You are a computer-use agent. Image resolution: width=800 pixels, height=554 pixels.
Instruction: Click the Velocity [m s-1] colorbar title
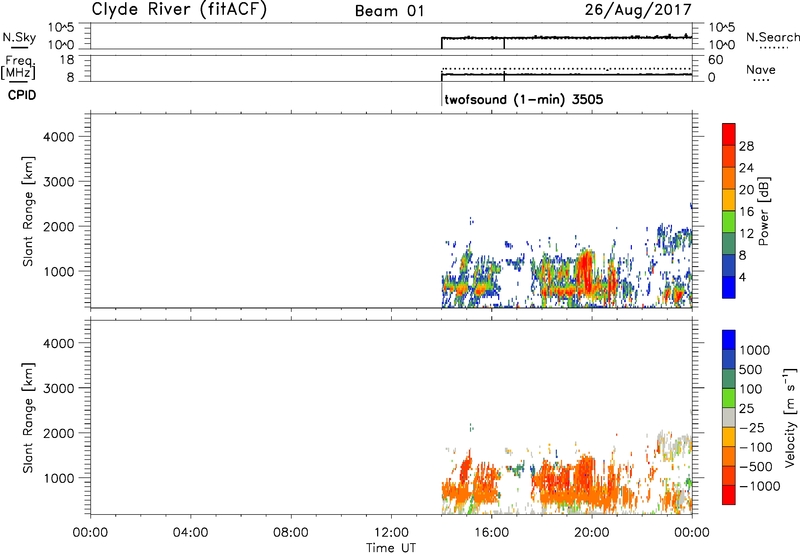790,417
